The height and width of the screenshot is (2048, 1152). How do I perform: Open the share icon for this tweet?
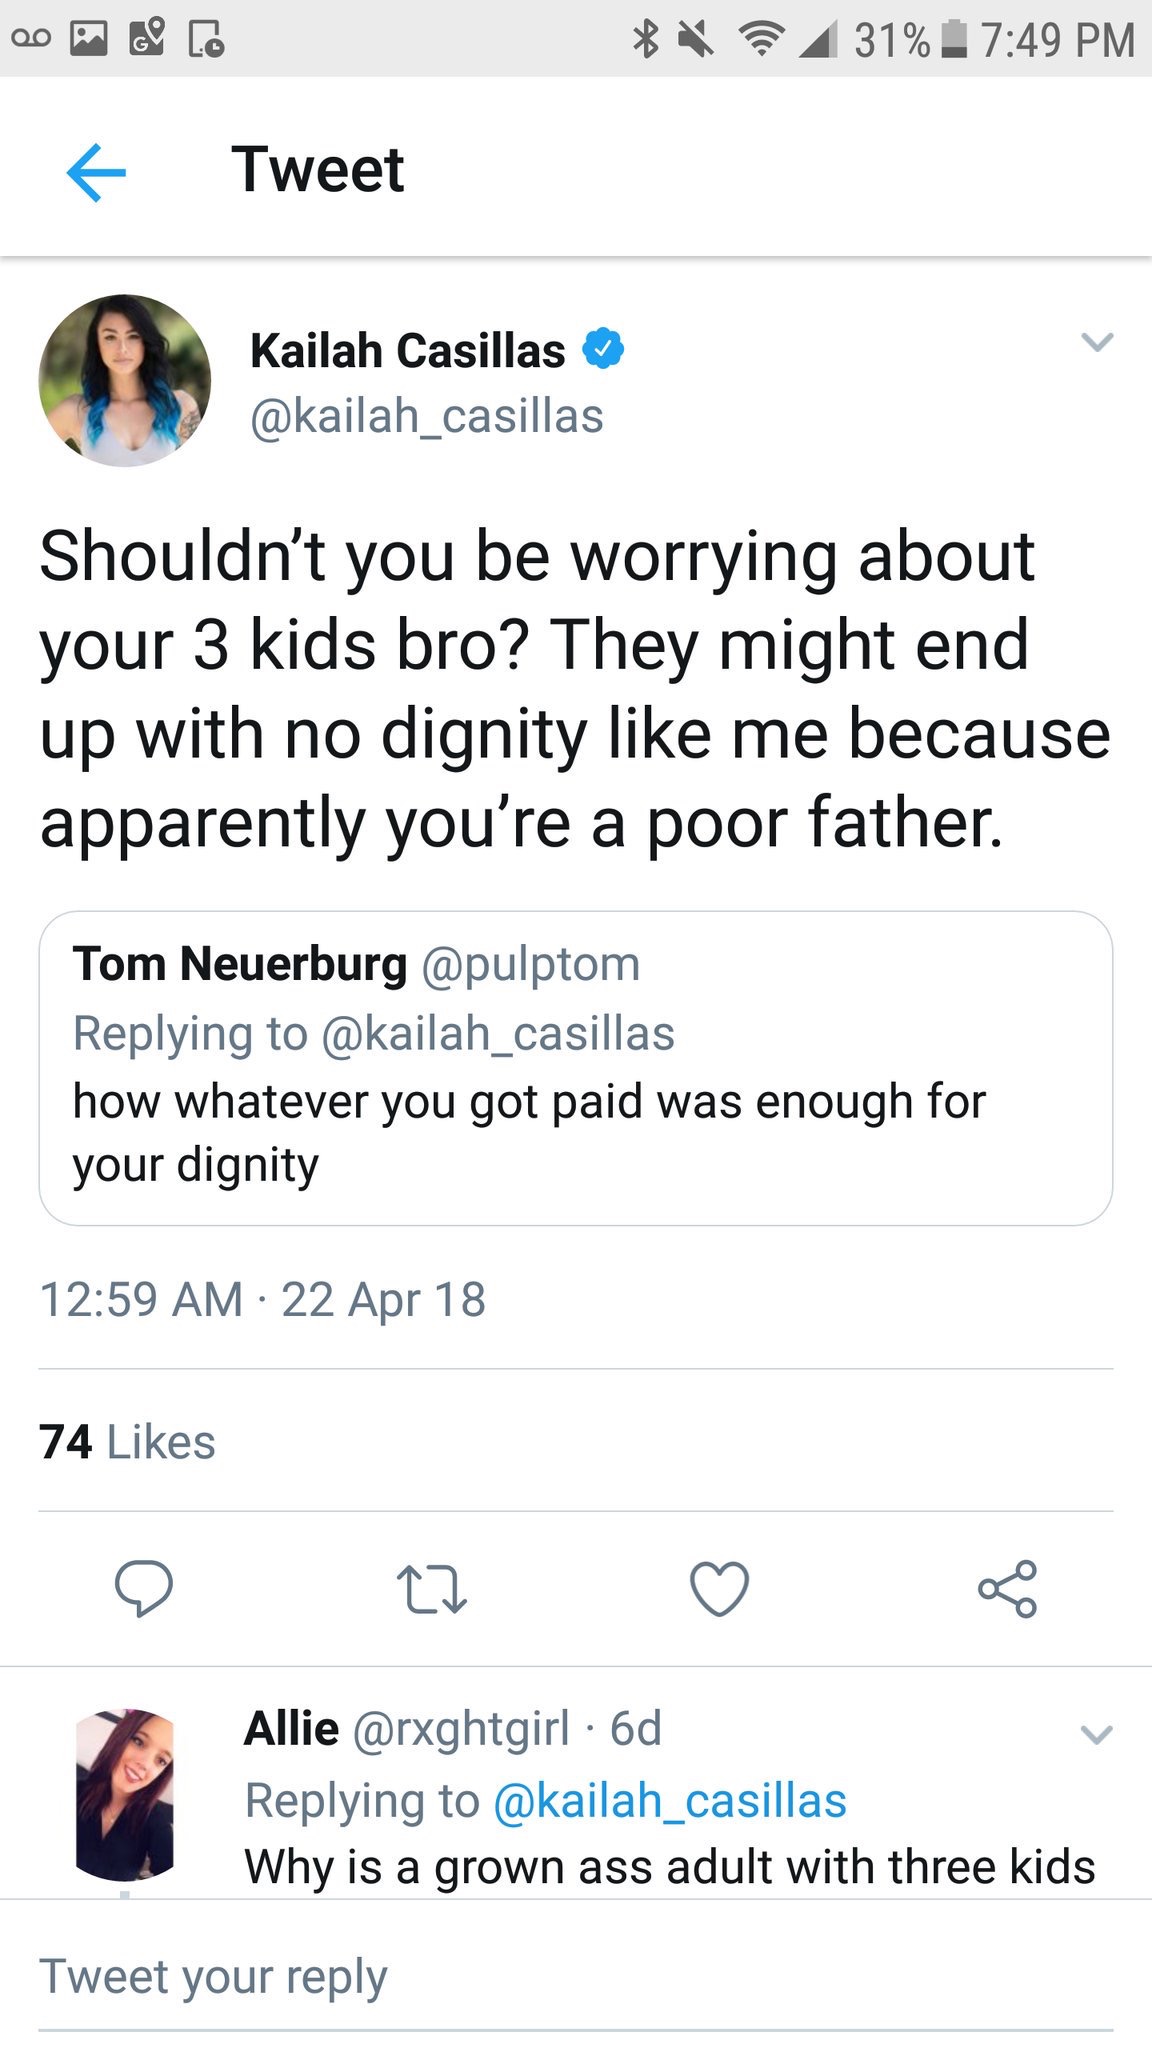coord(1007,1588)
